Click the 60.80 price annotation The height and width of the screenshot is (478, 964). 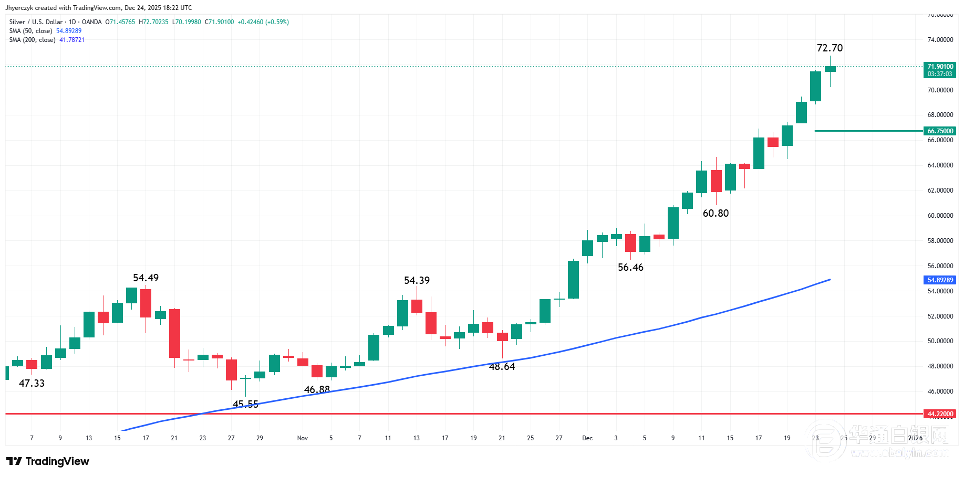coord(715,213)
